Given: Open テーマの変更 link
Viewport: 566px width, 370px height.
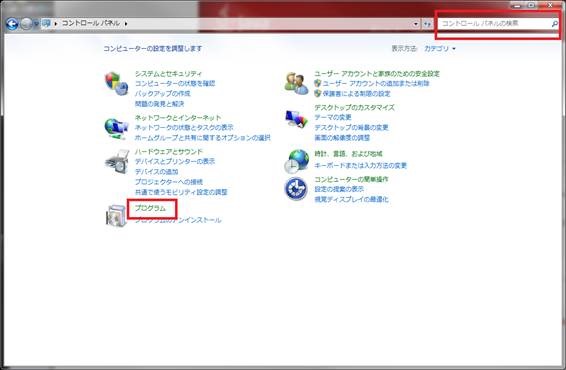Looking at the screenshot, I should pyautogui.click(x=333, y=117).
